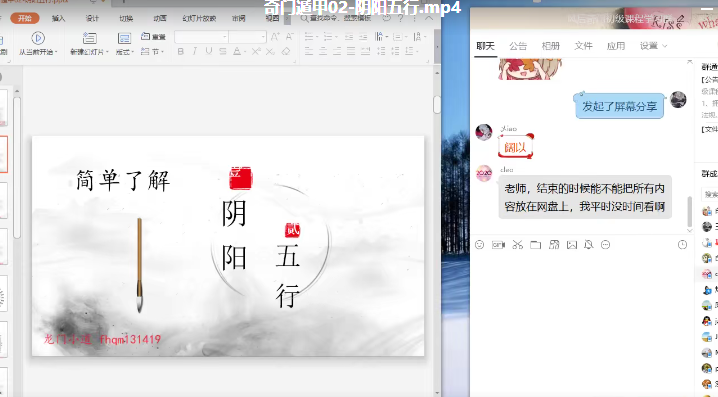Increase paragraph indent in ribbon
This screenshot has width=718, height=397.
(363, 37)
